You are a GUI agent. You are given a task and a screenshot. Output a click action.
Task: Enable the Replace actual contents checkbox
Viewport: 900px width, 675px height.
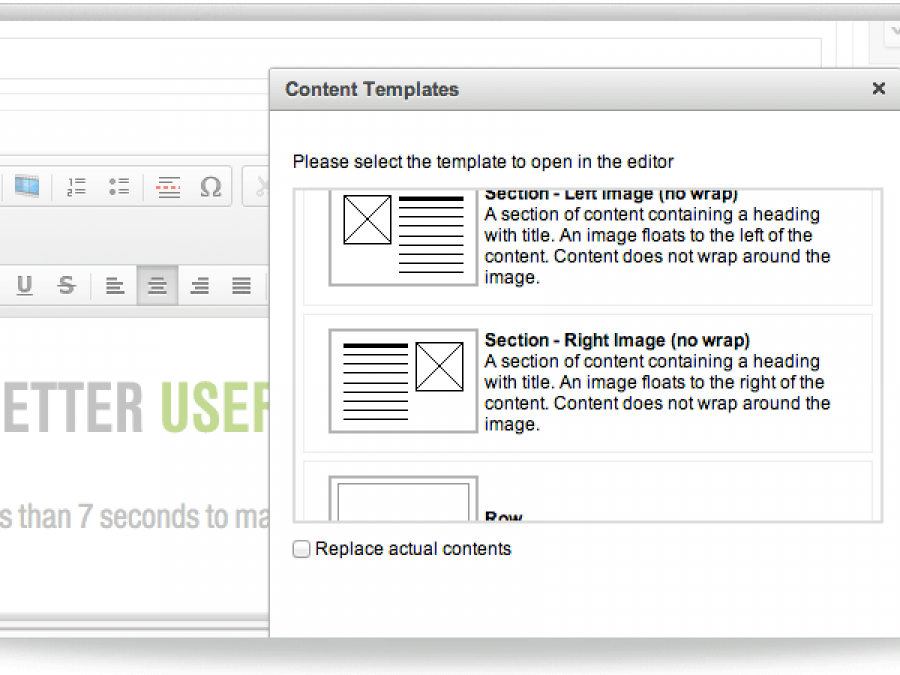301,549
